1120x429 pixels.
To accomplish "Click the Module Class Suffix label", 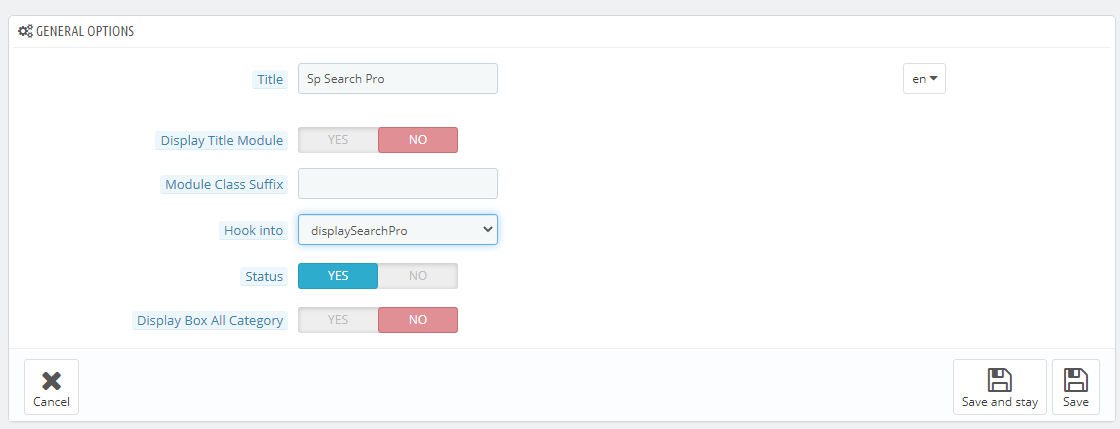I will (224, 185).
